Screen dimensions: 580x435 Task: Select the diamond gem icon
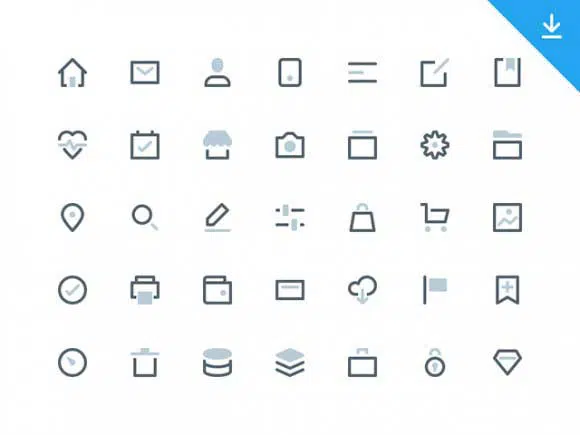pos(508,362)
